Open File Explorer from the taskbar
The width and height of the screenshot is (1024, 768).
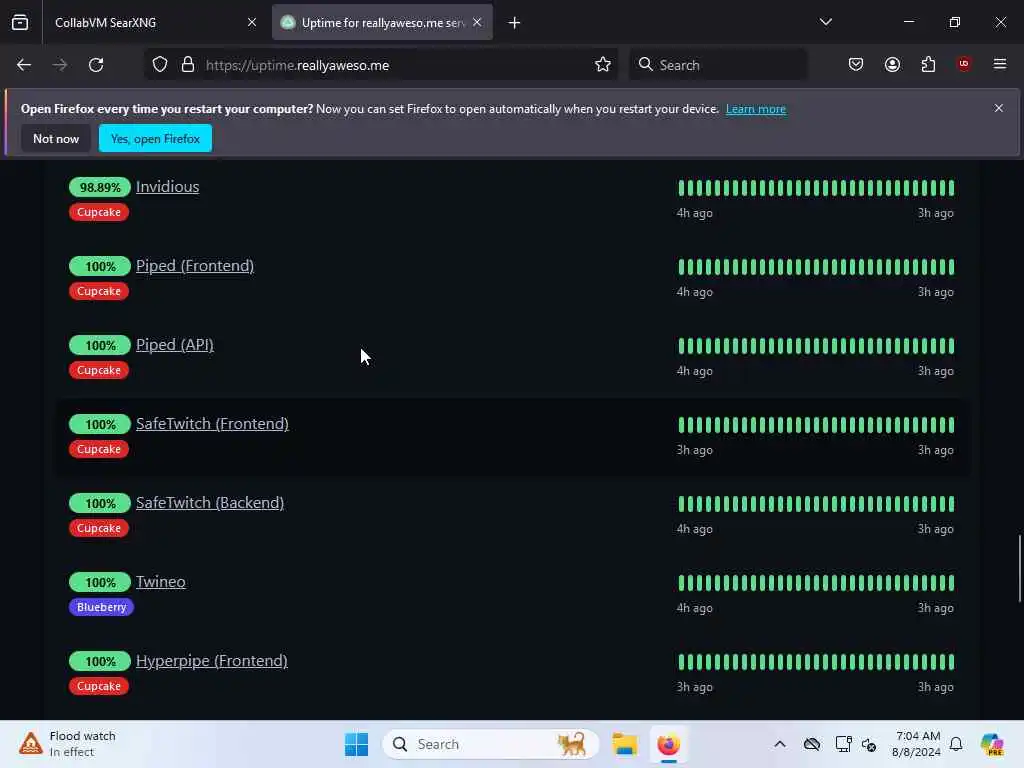click(x=624, y=744)
